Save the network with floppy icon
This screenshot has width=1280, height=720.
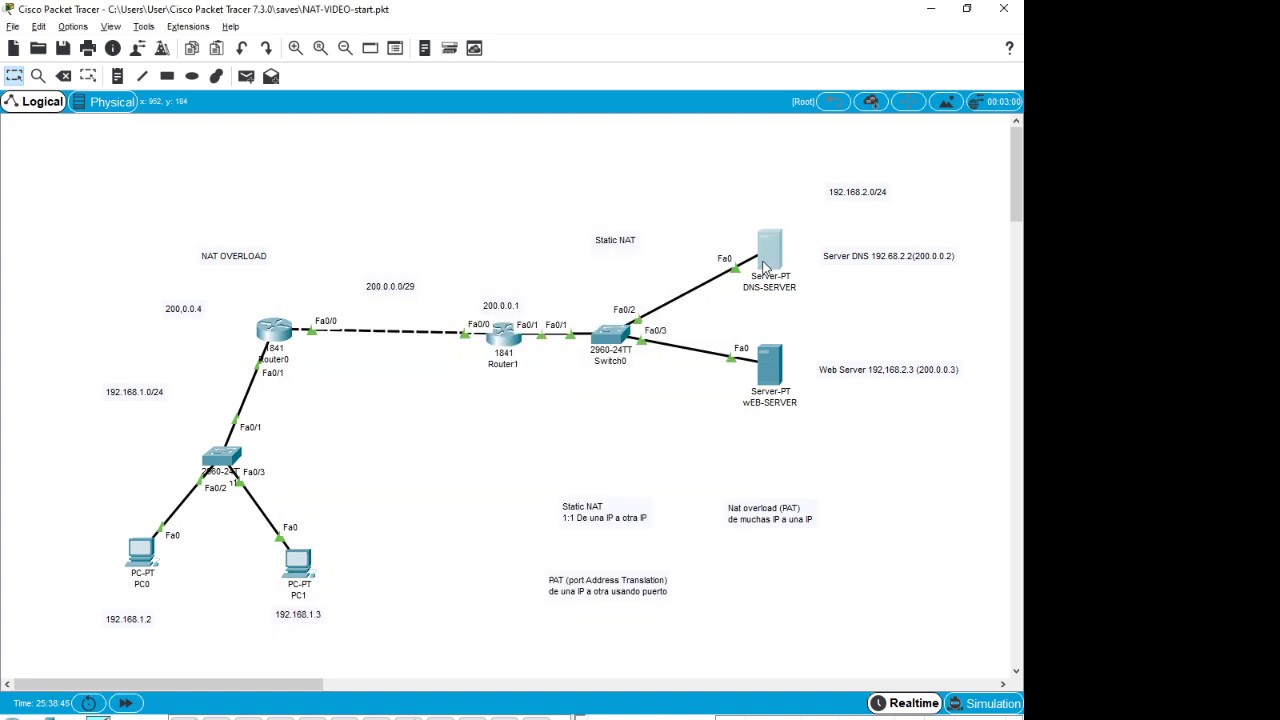[63, 48]
